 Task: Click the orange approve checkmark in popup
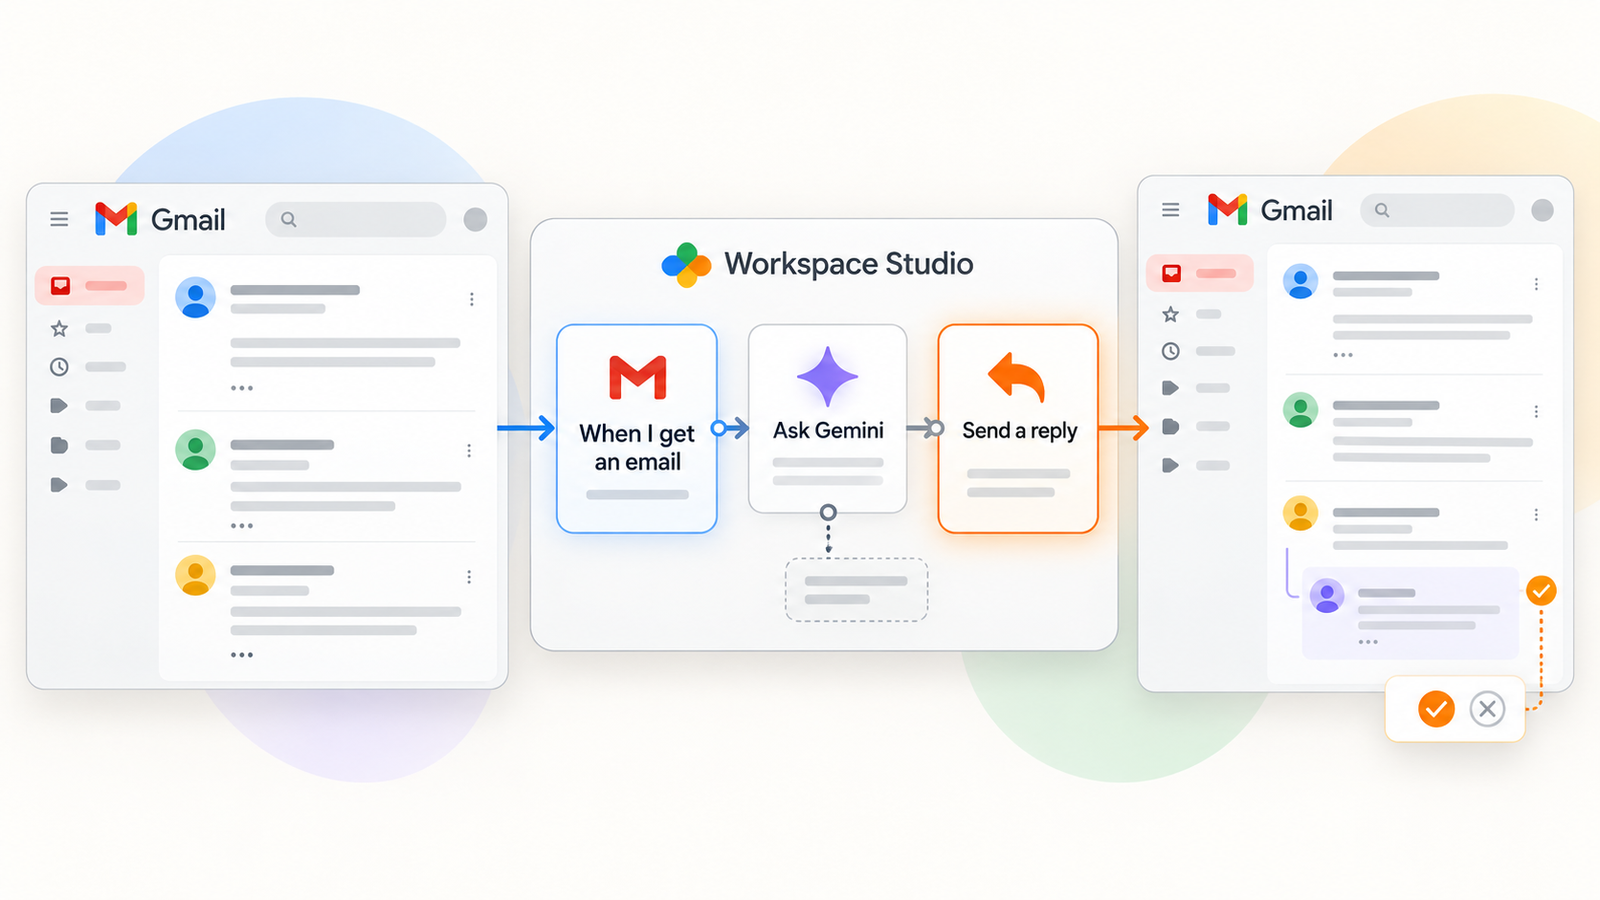(1436, 709)
